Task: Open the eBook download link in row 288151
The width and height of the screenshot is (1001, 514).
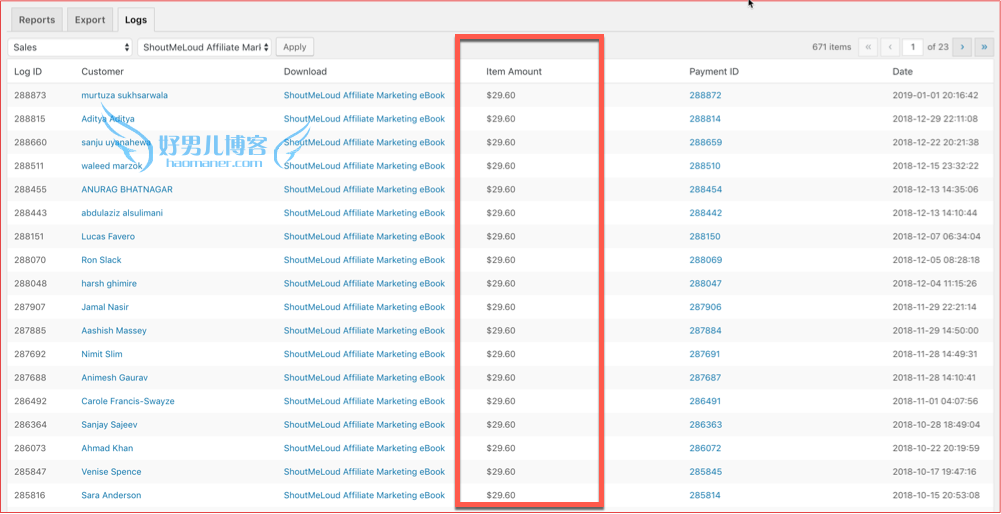Action: [x=364, y=236]
